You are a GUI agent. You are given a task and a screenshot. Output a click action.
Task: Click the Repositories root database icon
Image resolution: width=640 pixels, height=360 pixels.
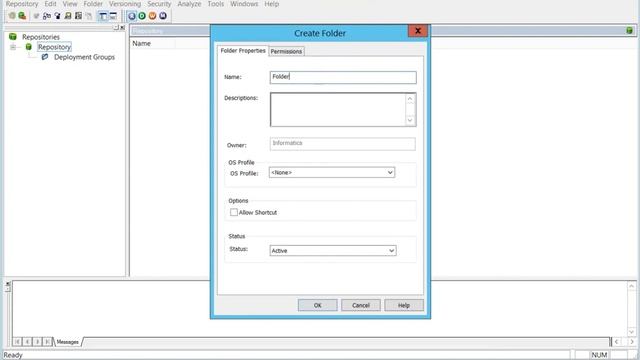(13, 37)
